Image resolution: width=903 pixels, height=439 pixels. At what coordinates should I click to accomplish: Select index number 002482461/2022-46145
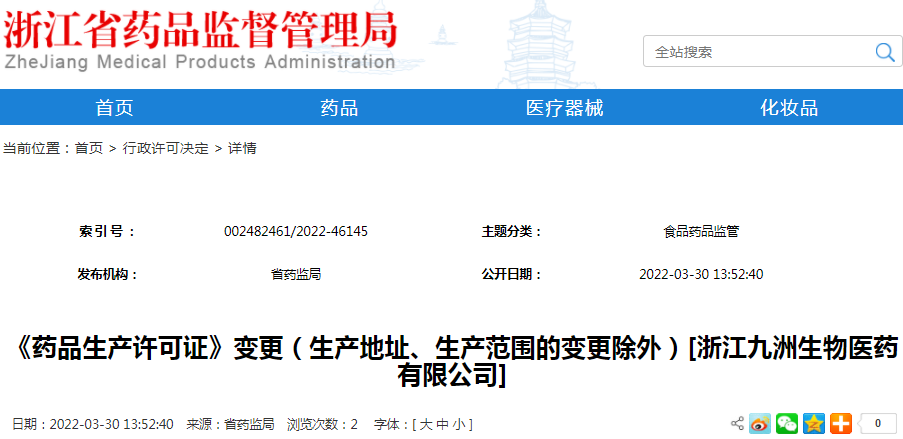coord(296,232)
